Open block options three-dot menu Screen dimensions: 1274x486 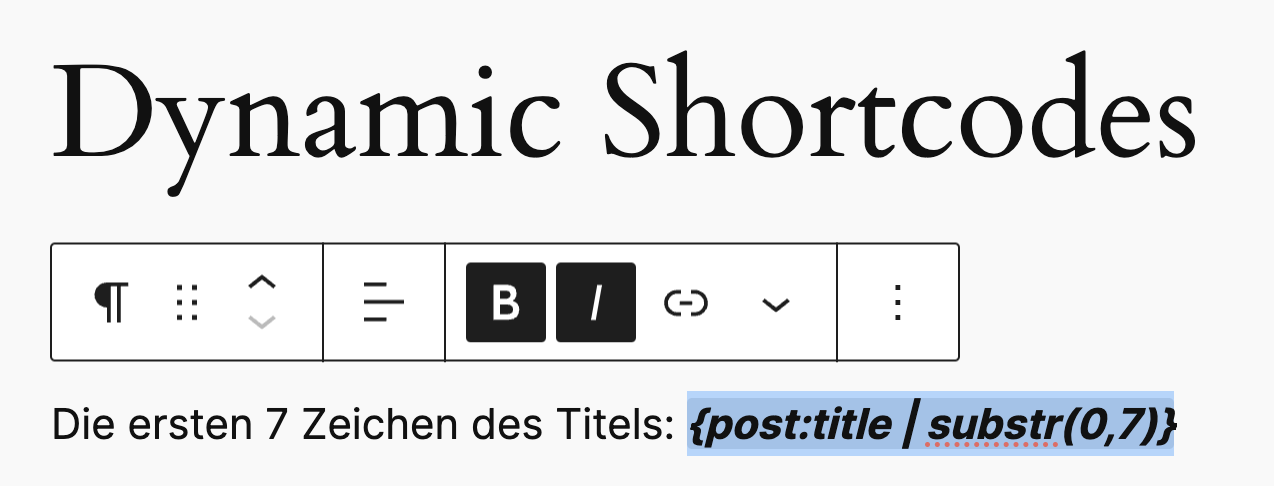pos(898,302)
